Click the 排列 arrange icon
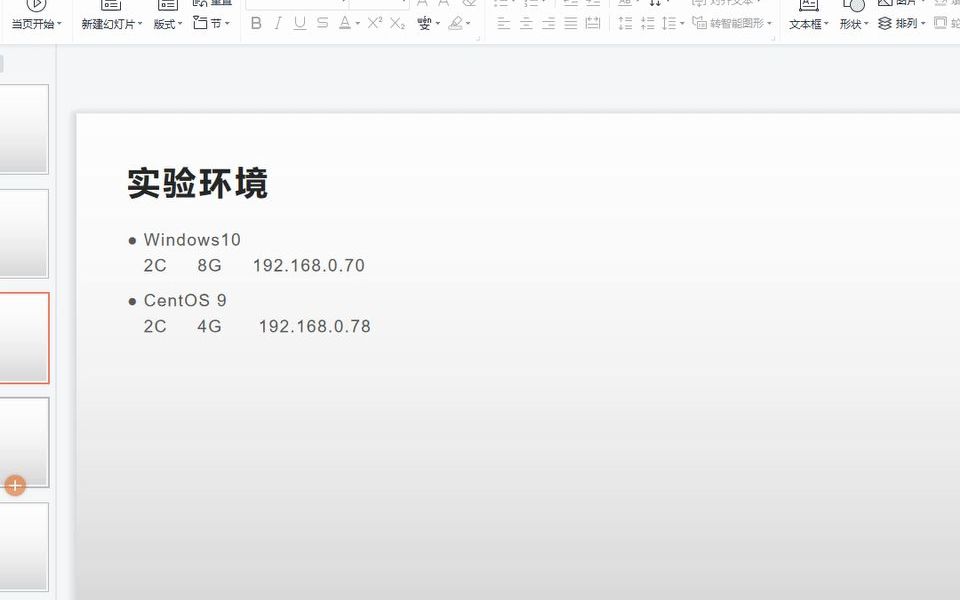The width and height of the screenshot is (960, 600). click(x=899, y=23)
